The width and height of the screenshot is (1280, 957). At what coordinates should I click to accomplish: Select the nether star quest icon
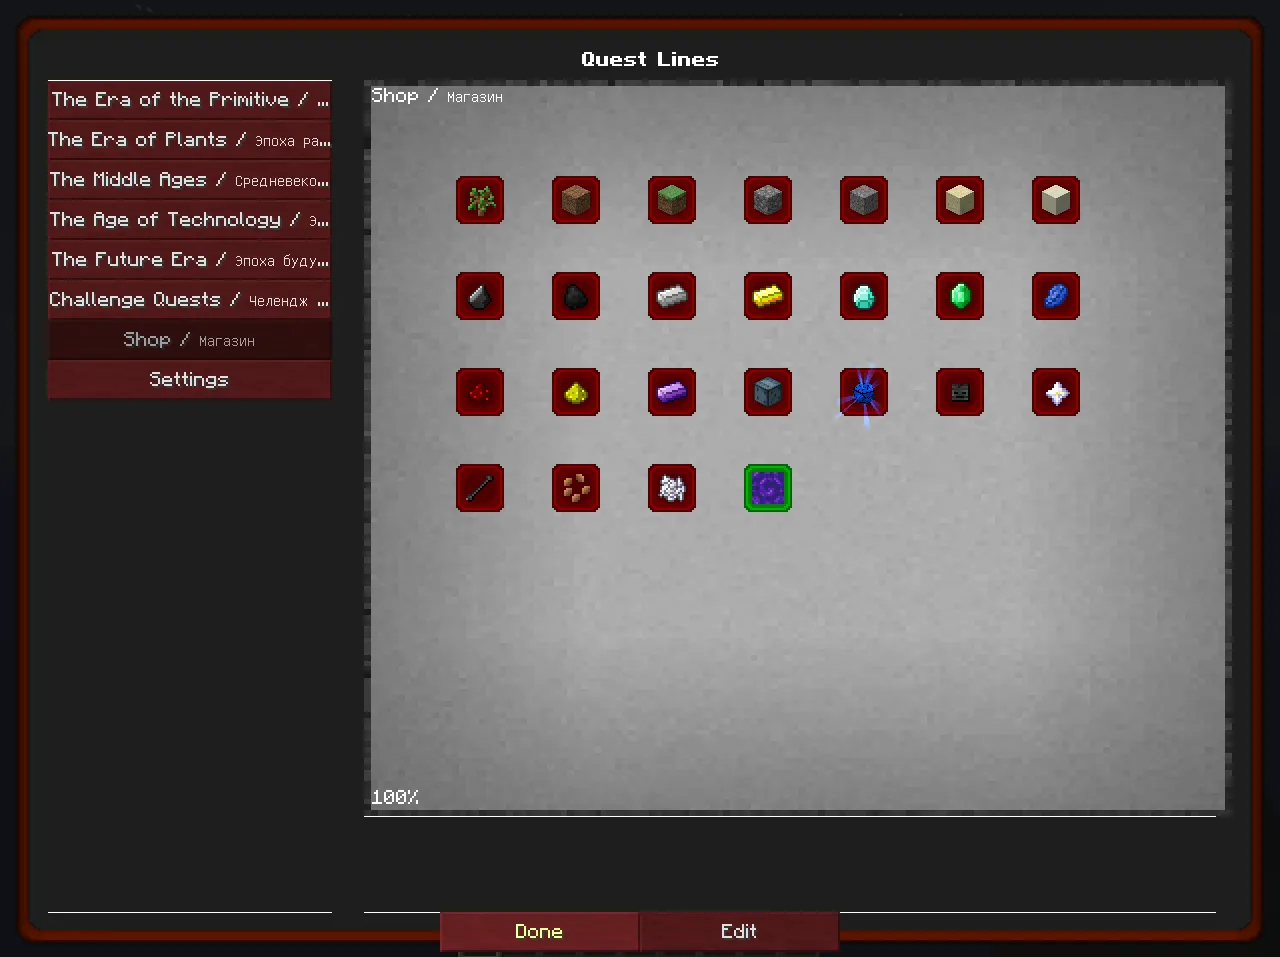coord(1056,392)
